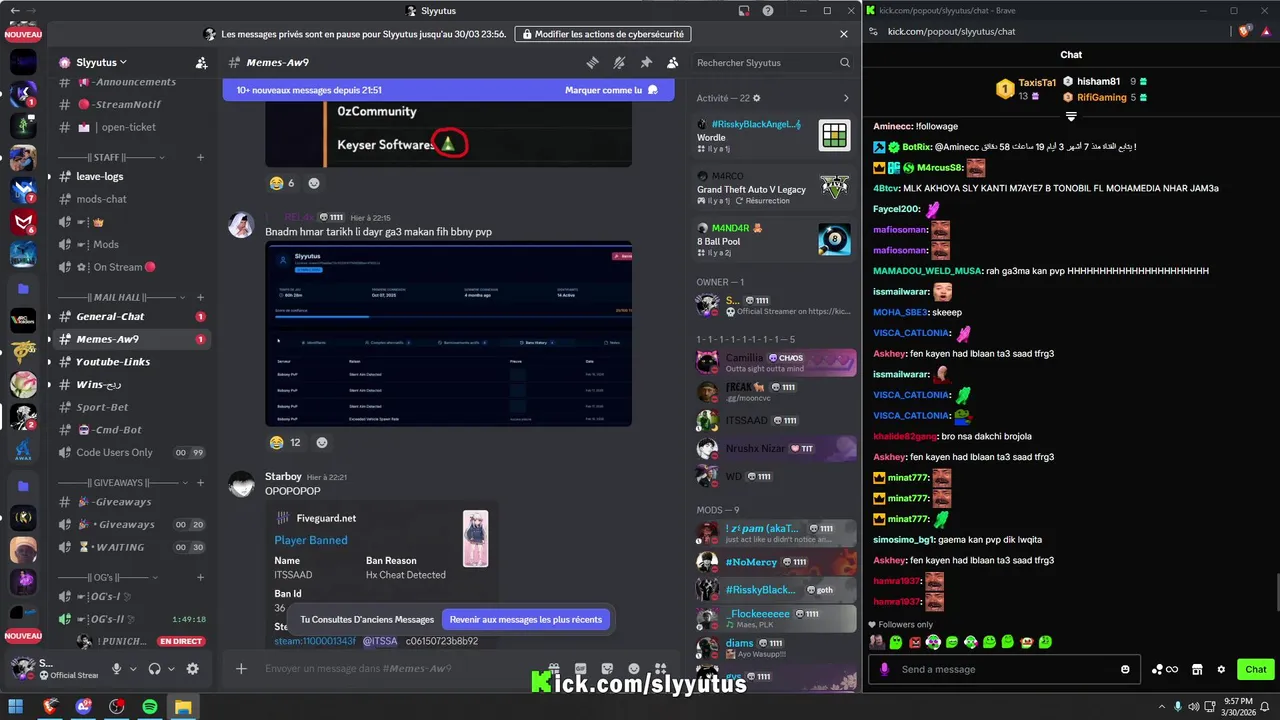The height and width of the screenshot is (720, 1280).
Task: Open emoji picker in Kick chat input
Action: 1125,669
